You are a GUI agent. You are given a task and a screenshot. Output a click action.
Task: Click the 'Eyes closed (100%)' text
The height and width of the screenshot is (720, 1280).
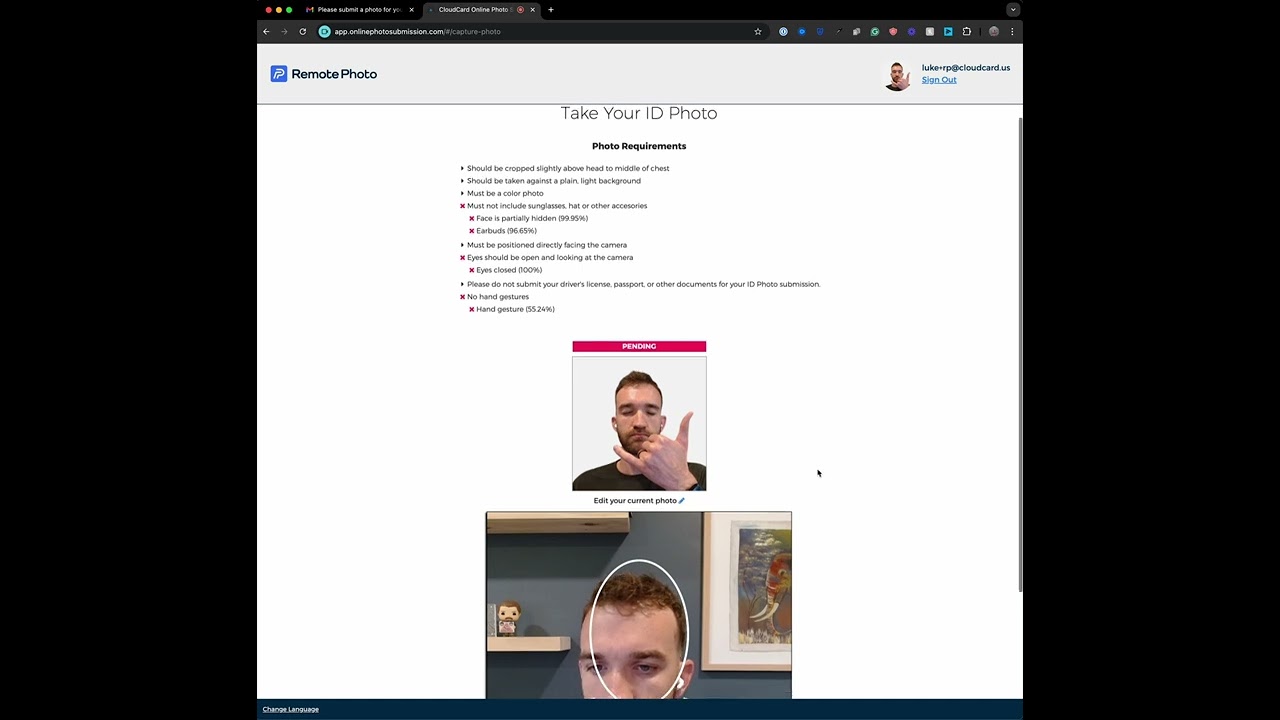(x=509, y=270)
